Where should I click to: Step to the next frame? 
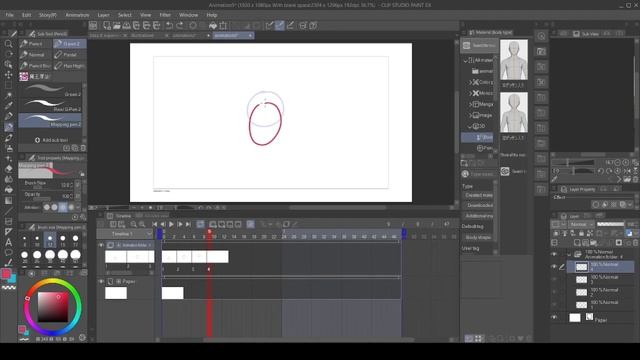click(x=180, y=224)
